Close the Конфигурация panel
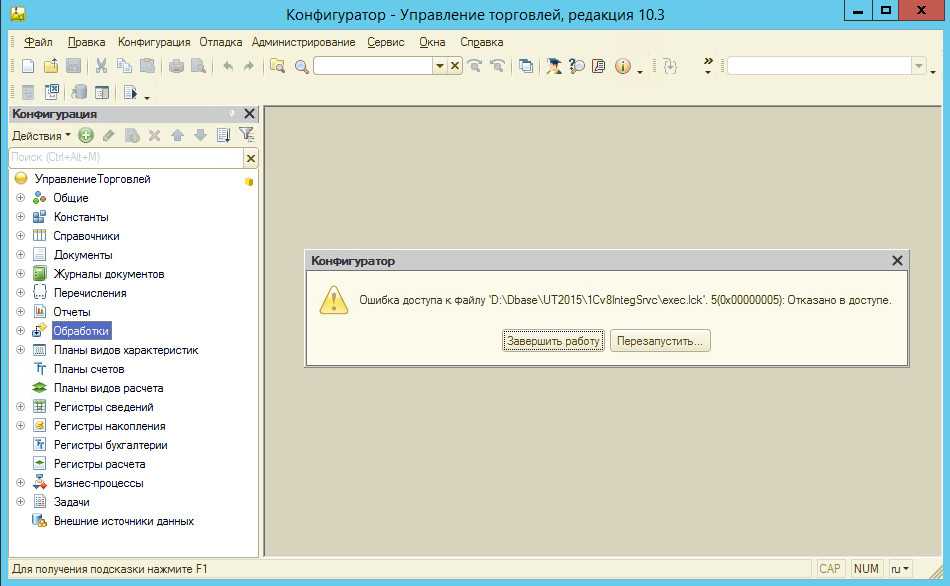The width and height of the screenshot is (950, 586). pyautogui.click(x=249, y=113)
